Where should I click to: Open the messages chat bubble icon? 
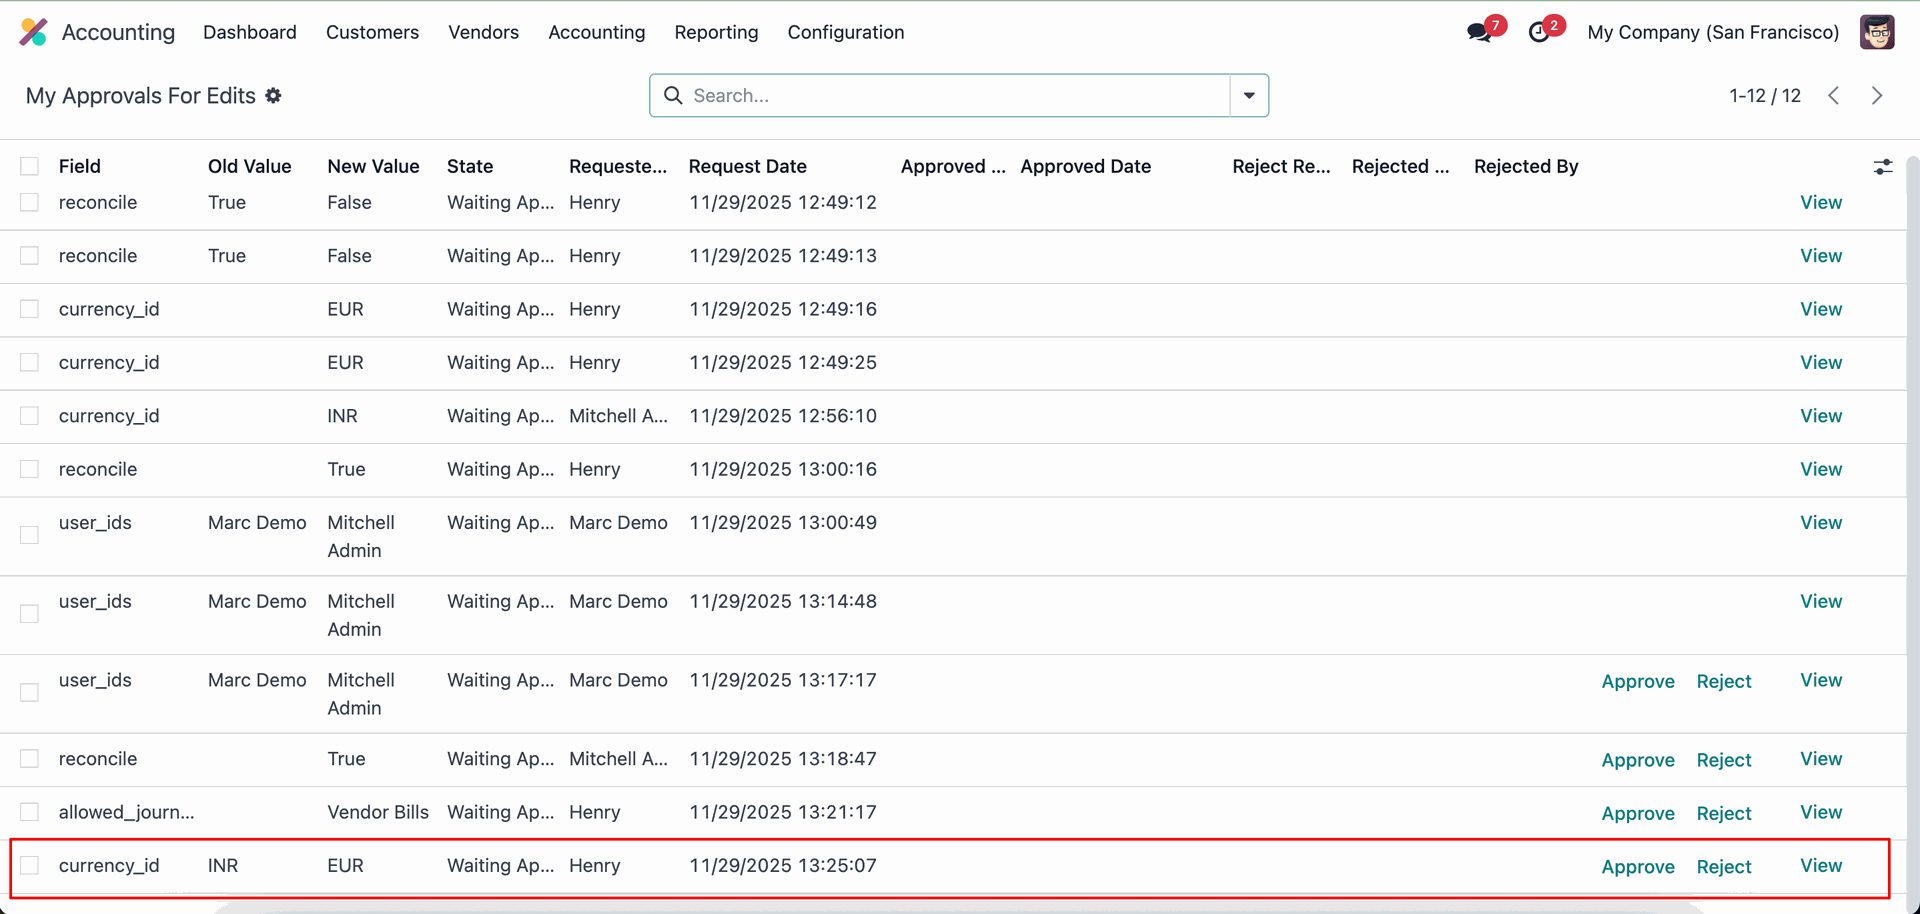[1479, 32]
